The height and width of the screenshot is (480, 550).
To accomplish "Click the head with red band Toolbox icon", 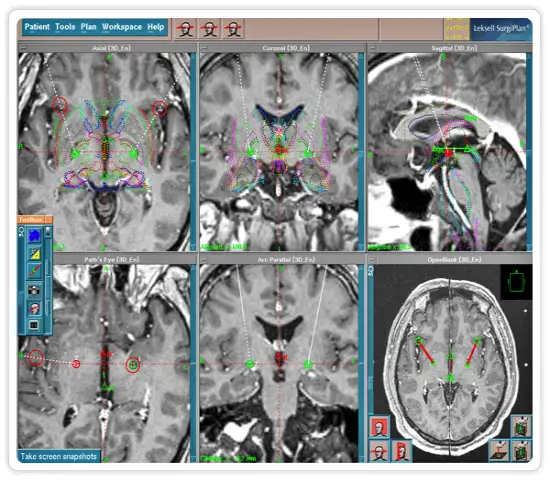I will tap(34, 309).
